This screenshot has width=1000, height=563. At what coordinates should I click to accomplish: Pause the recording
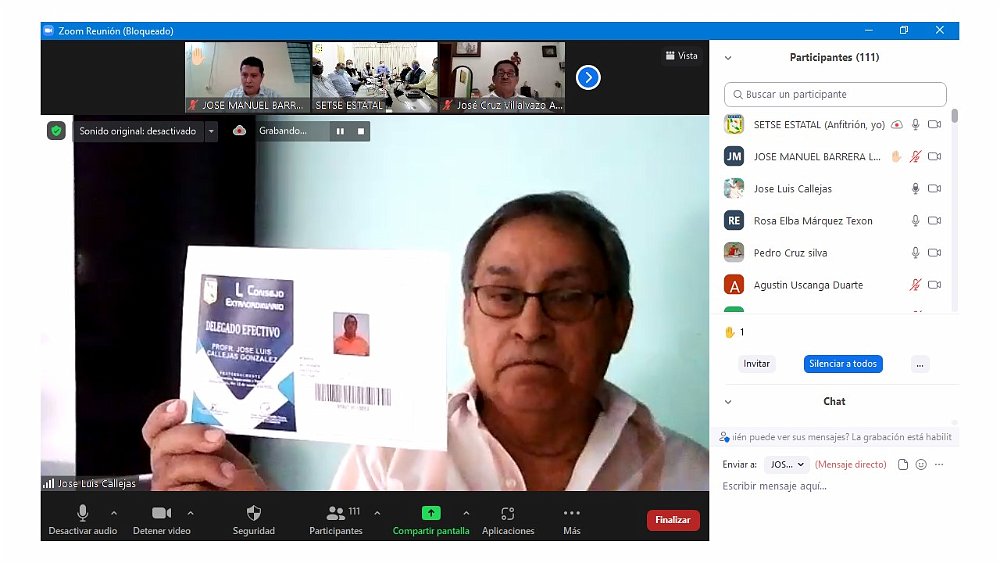point(340,131)
